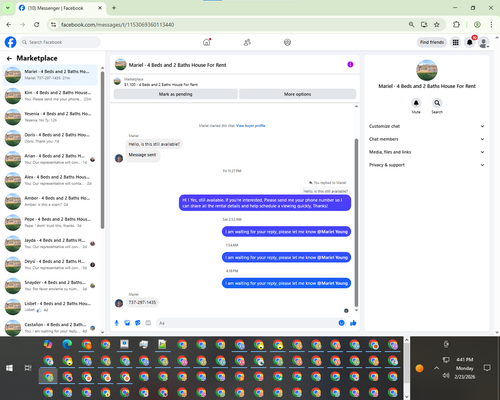Viewport: 500px width, 400px height.
Task: Open a new Chrome tab
Action: [x=114, y=8]
